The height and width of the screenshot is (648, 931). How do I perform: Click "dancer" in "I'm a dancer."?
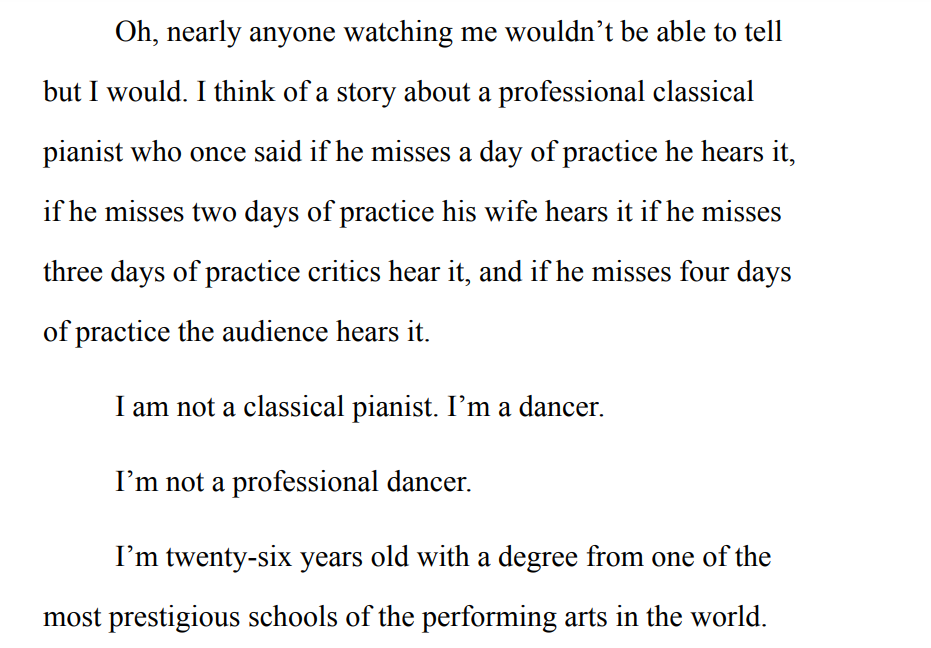coord(560,409)
